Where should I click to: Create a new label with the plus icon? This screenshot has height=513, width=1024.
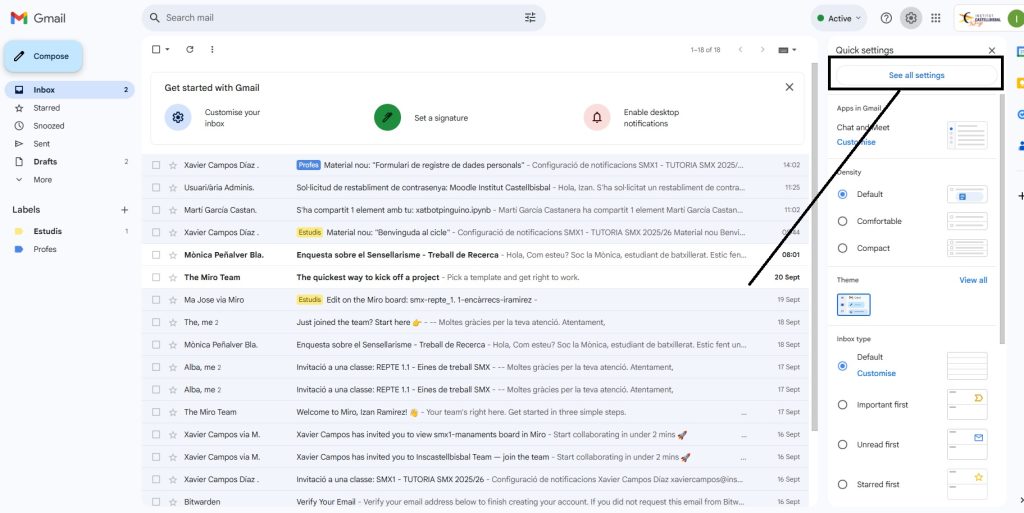pos(124,210)
